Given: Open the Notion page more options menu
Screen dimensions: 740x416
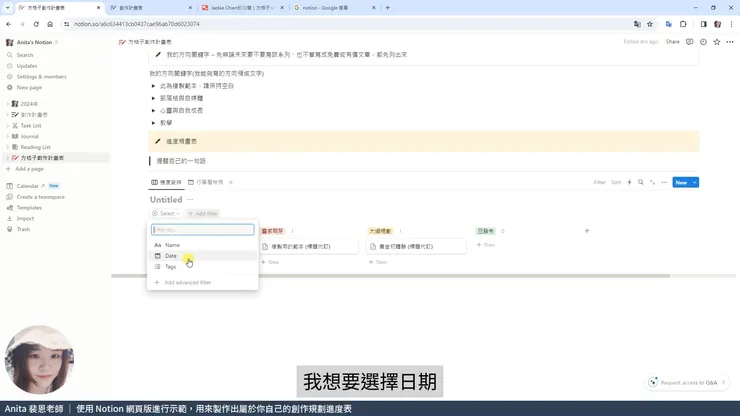Looking at the screenshot, I should click(730, 42).
